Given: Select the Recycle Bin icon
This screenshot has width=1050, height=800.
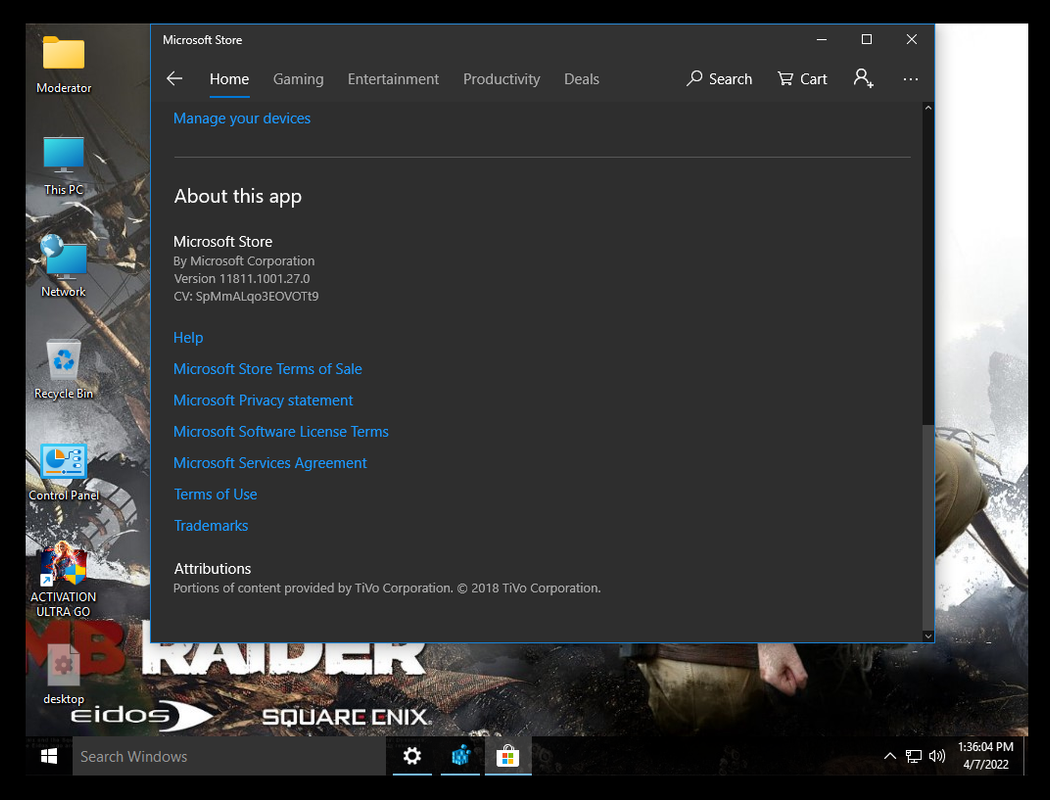Looking at the screenshot, I should (64, 369).
